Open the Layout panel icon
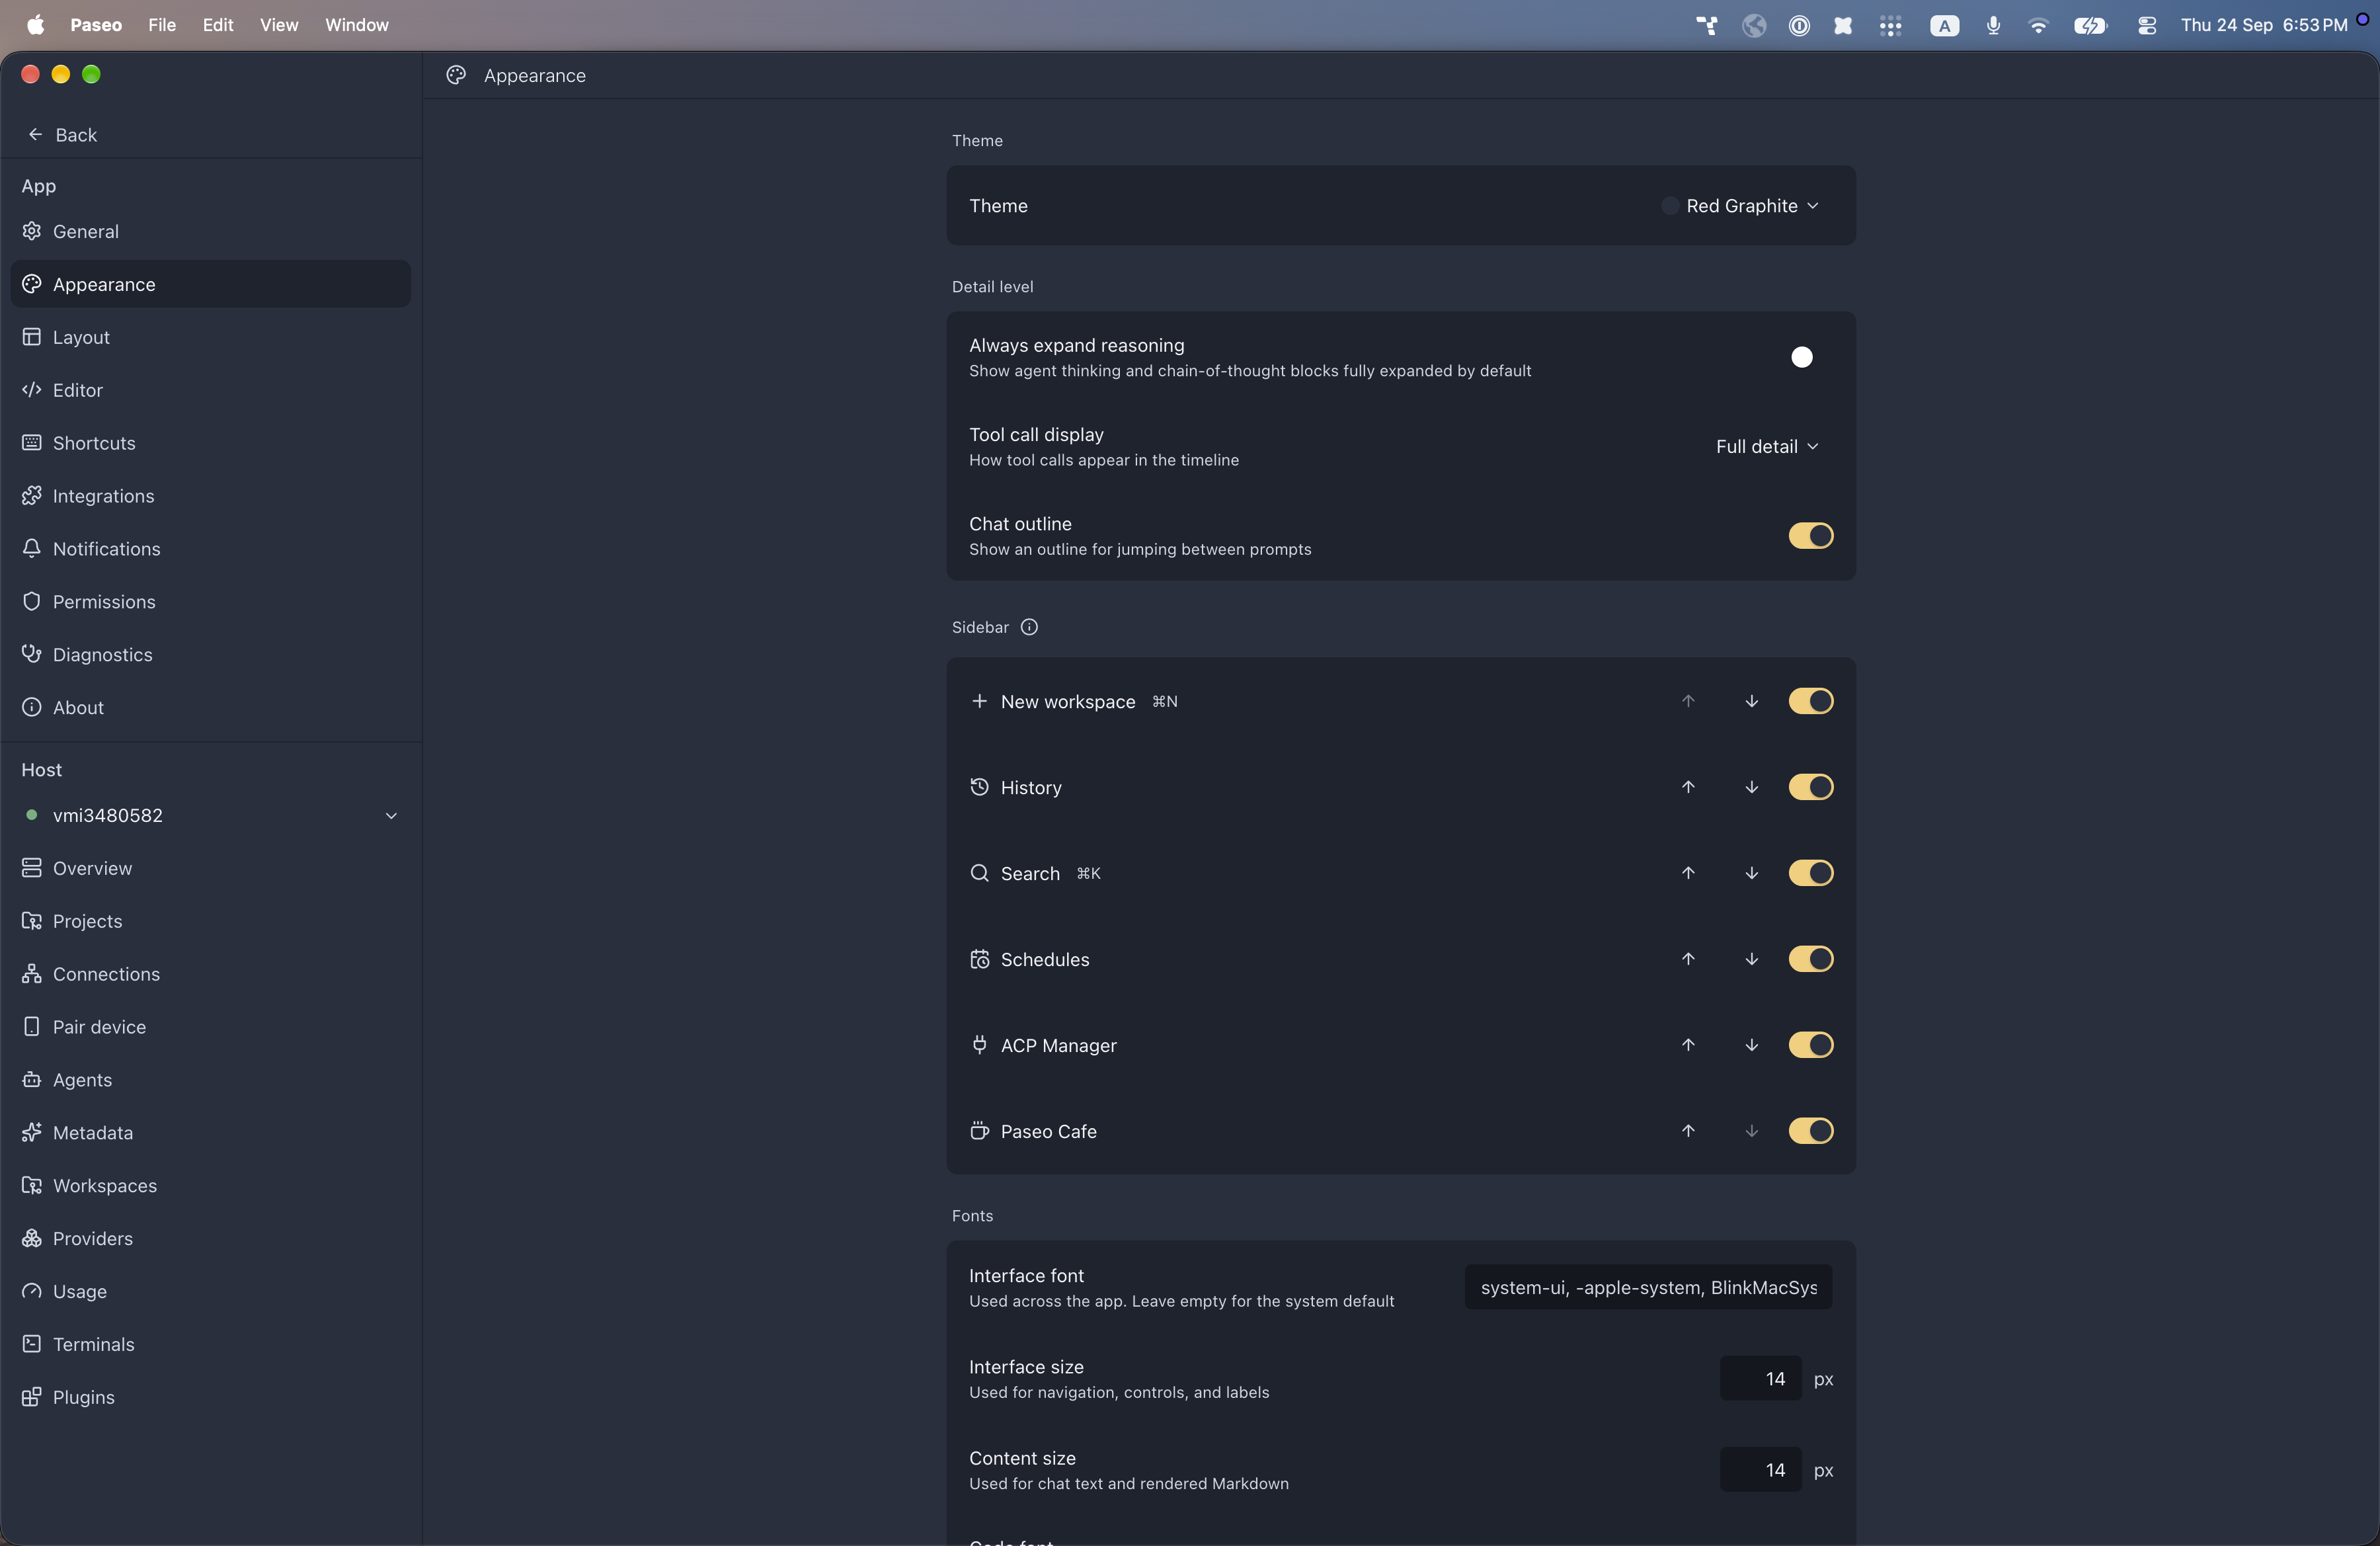The width and height of the screenshot is (2380, 1546). pos(32,337)
